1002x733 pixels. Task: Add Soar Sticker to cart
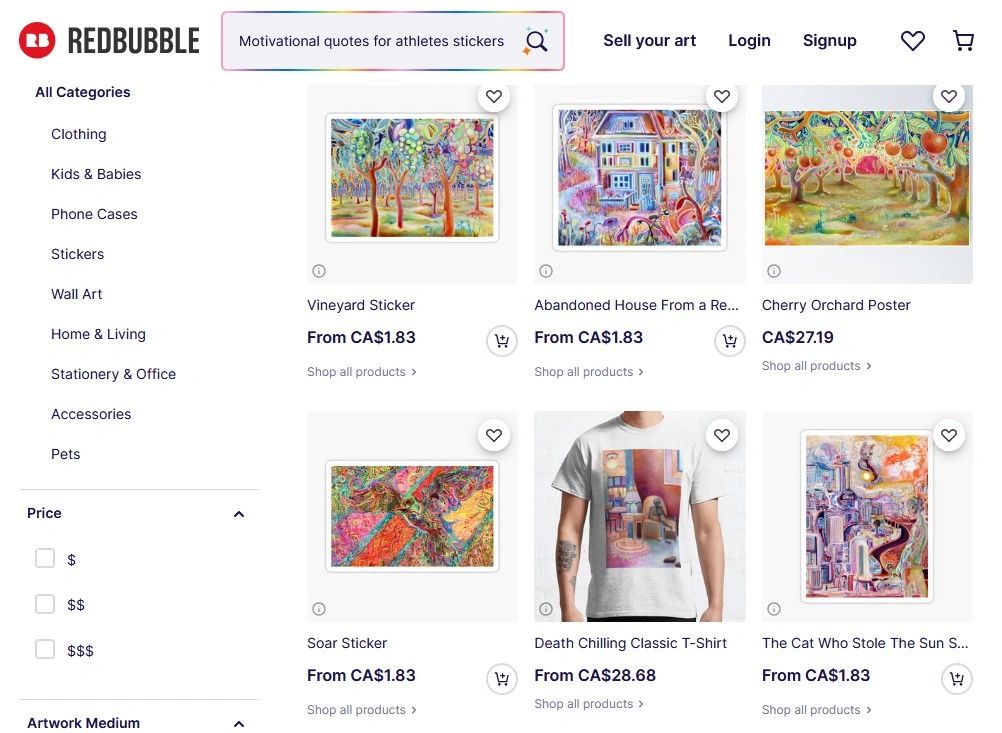(501, 680)
